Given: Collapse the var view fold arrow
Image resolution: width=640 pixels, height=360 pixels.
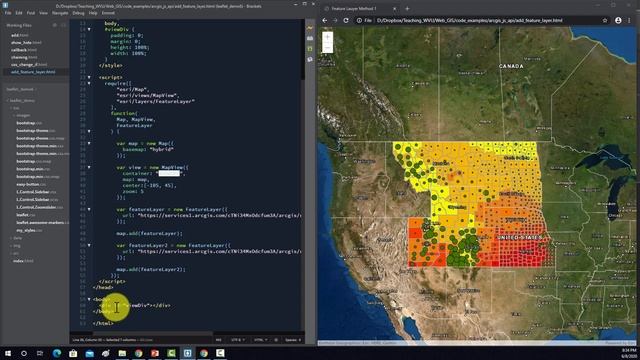Looking at the screenshot, I should point(89,167).
